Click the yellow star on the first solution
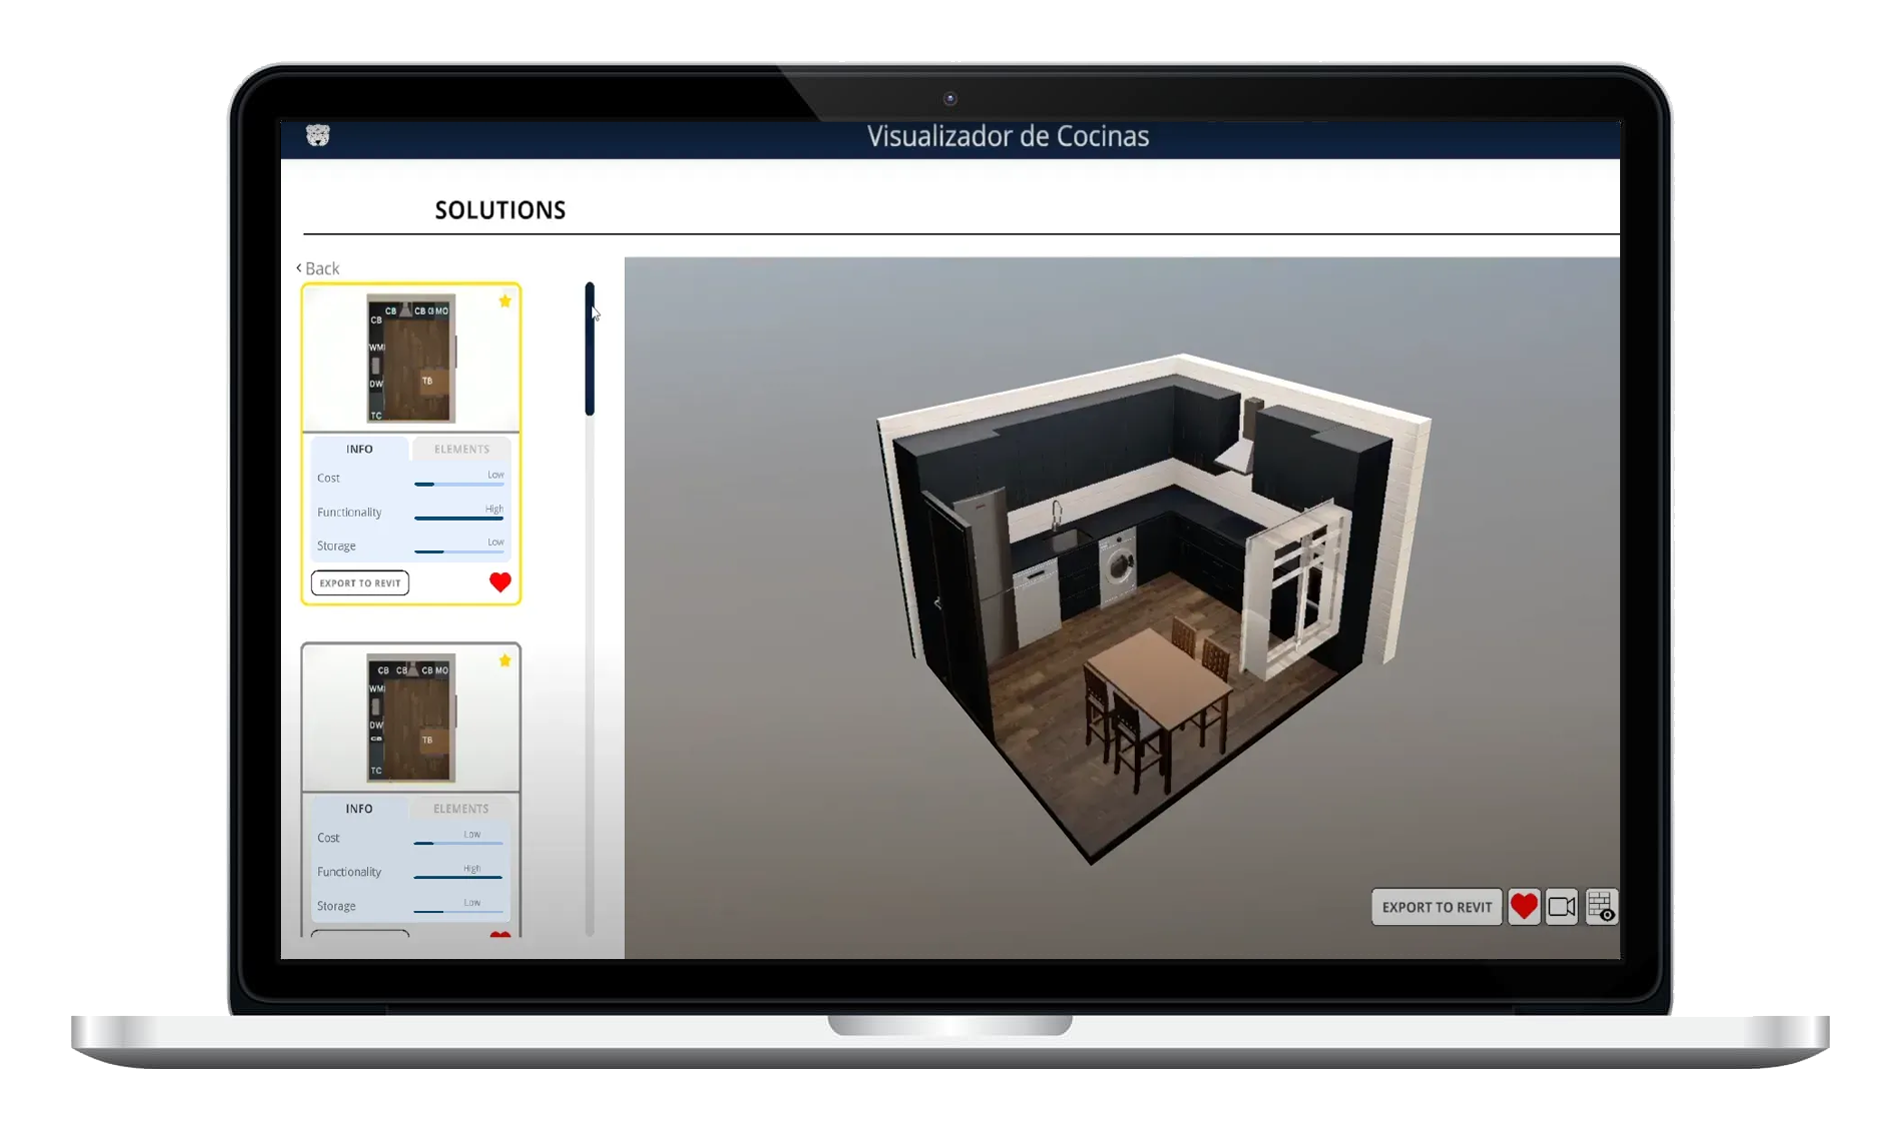1895x1139 pixels. 505,300
